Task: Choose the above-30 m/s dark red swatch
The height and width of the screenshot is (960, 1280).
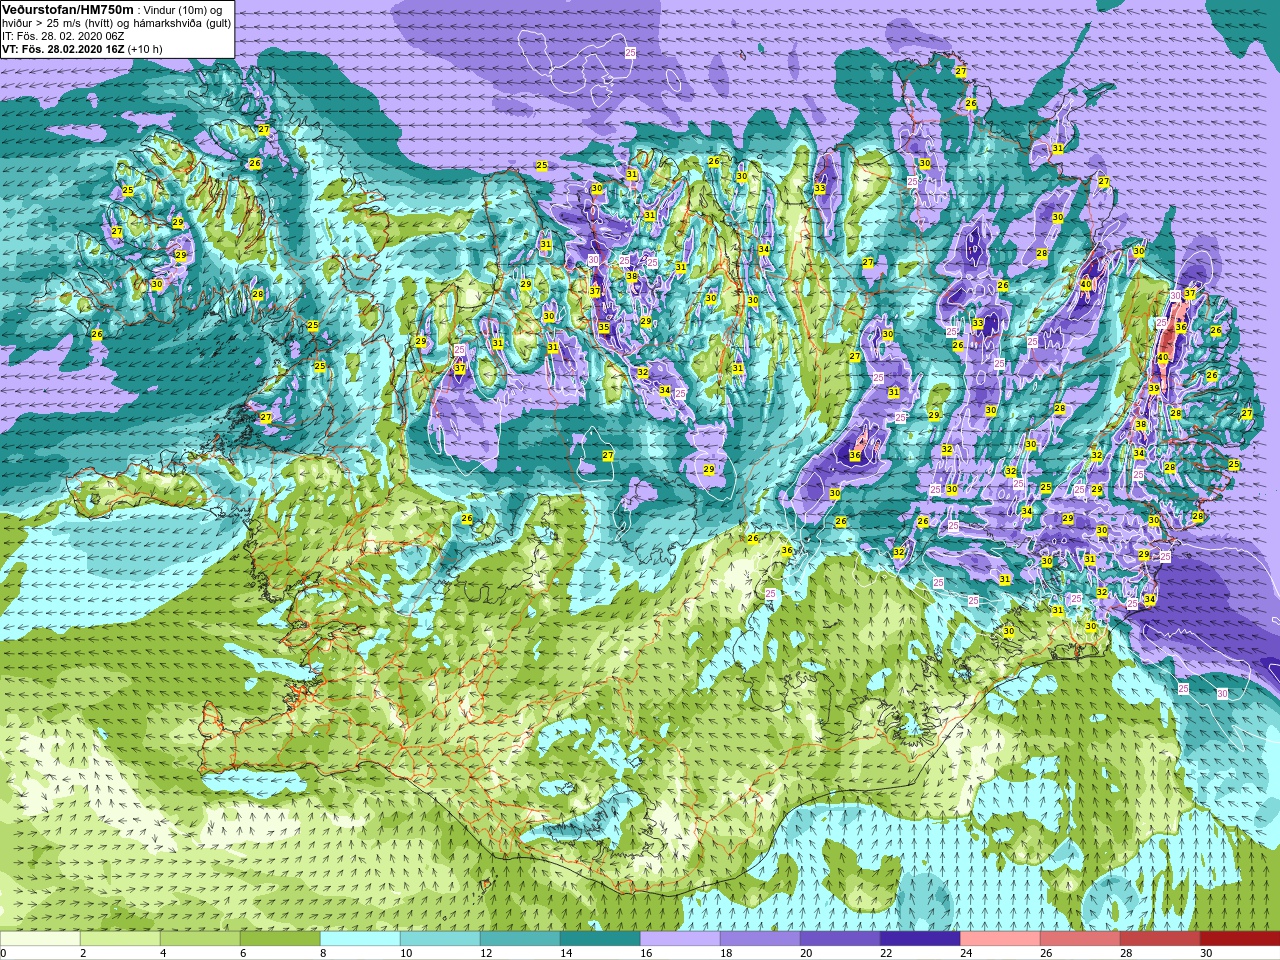Action: (x=1240, y=939)
